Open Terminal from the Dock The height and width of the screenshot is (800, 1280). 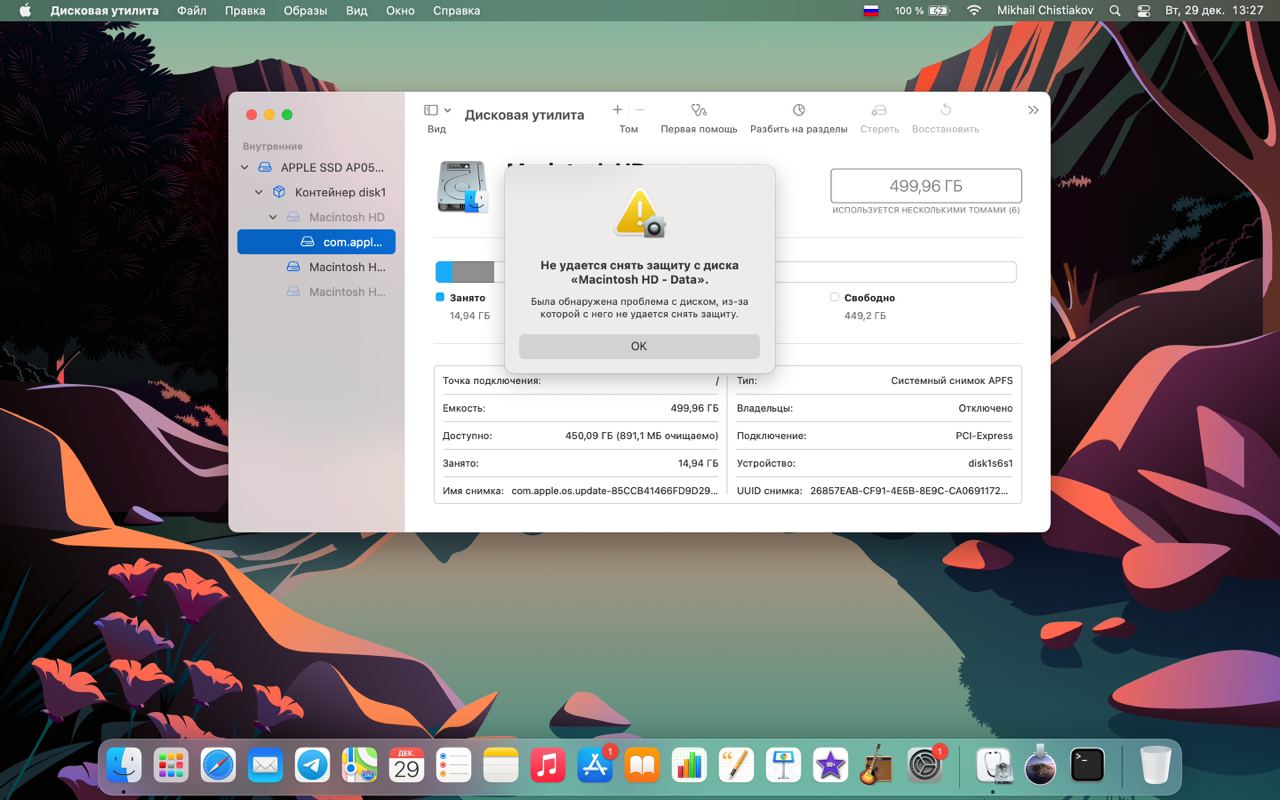(1087, 767)
